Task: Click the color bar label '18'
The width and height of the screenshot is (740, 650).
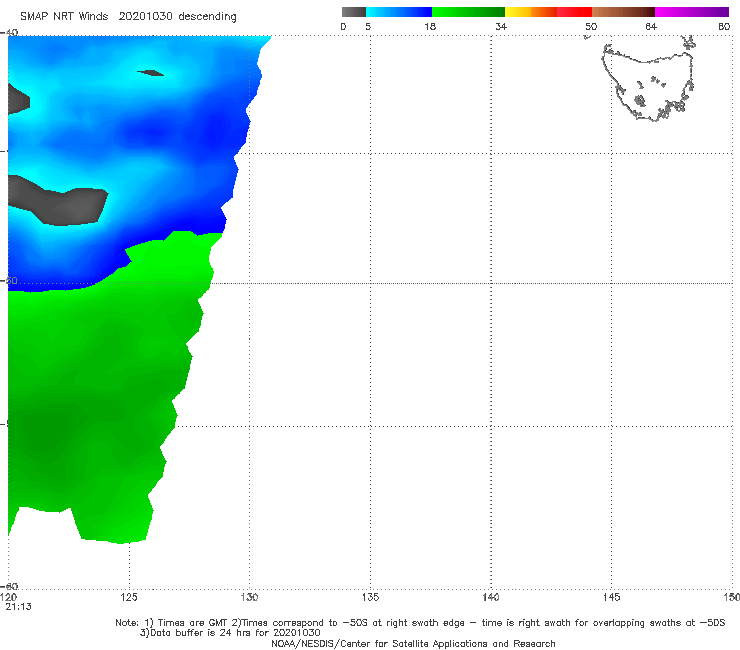Action: point(430,26)
